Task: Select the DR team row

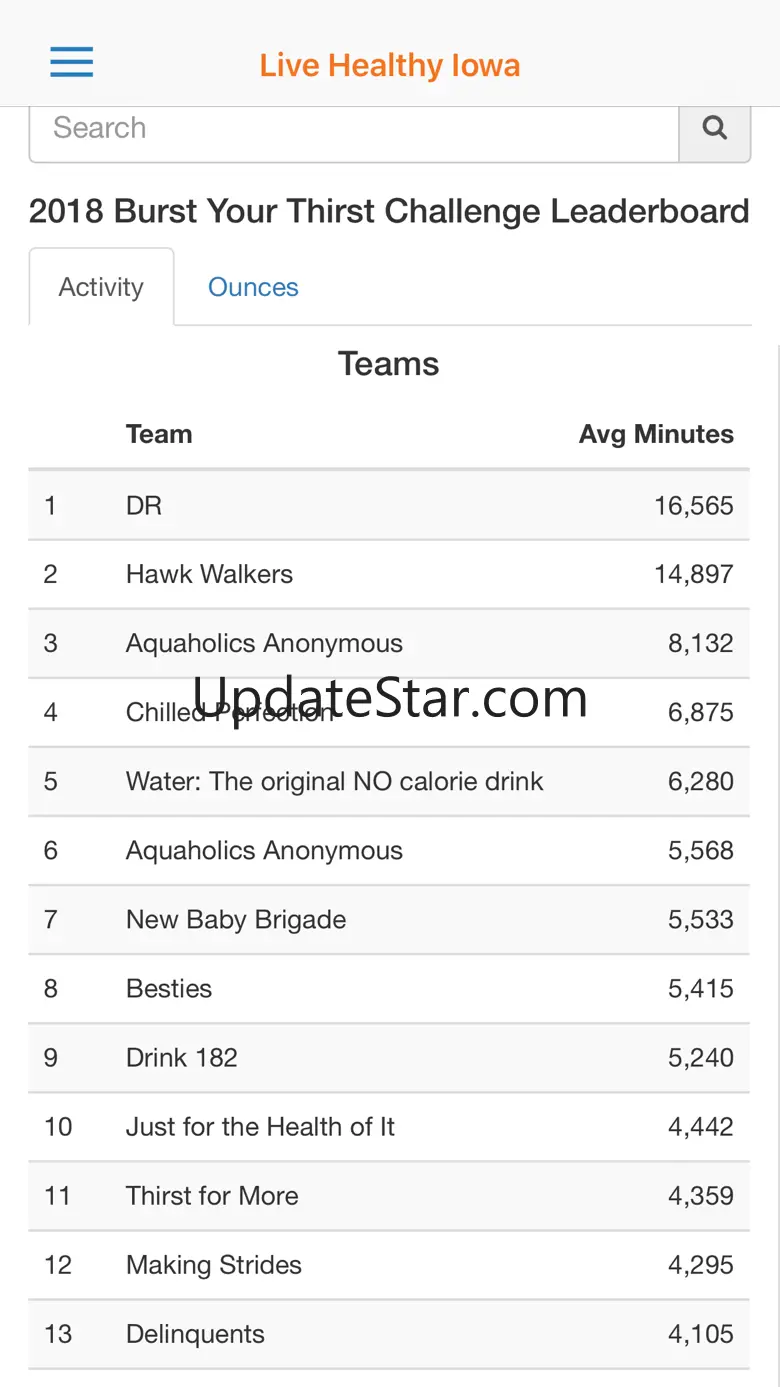Action: (x=389, y=505)
